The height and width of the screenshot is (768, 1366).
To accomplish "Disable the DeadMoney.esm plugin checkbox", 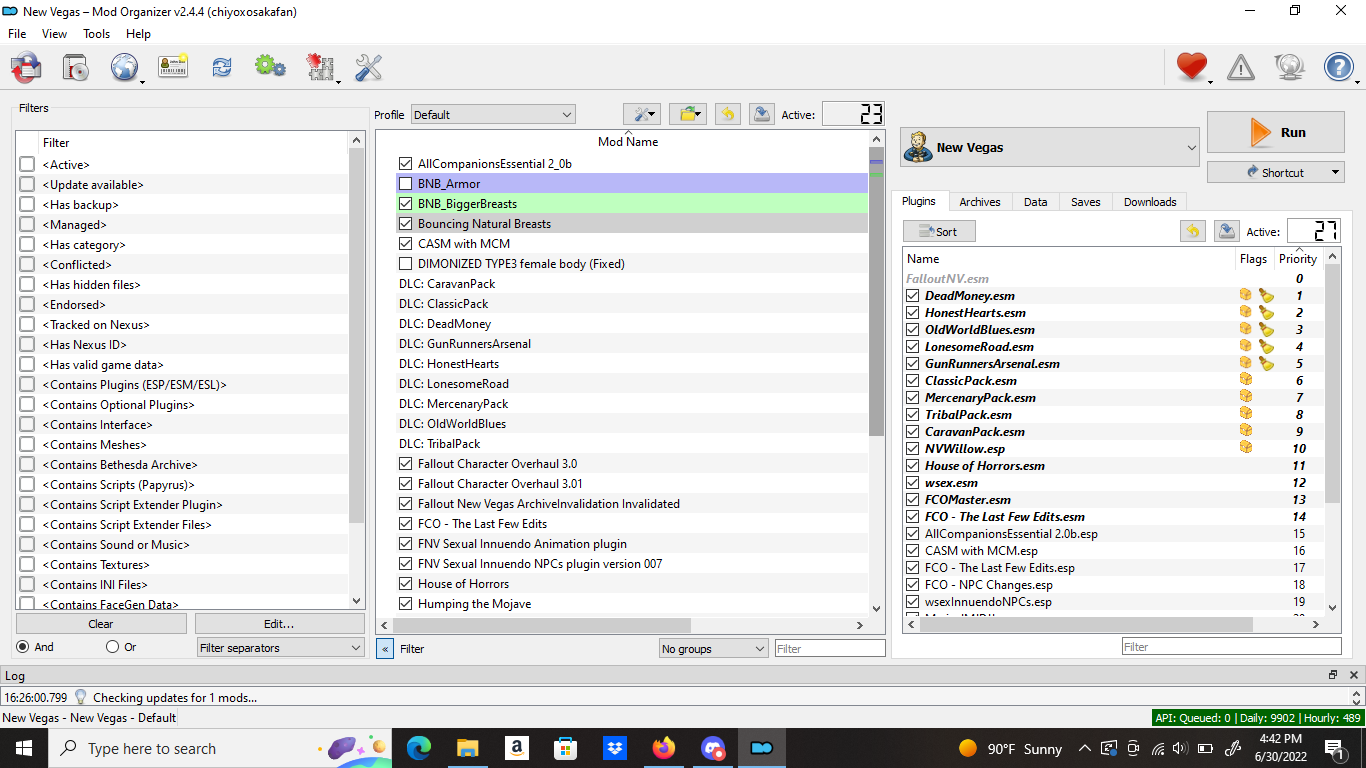I will coord(912,296).
